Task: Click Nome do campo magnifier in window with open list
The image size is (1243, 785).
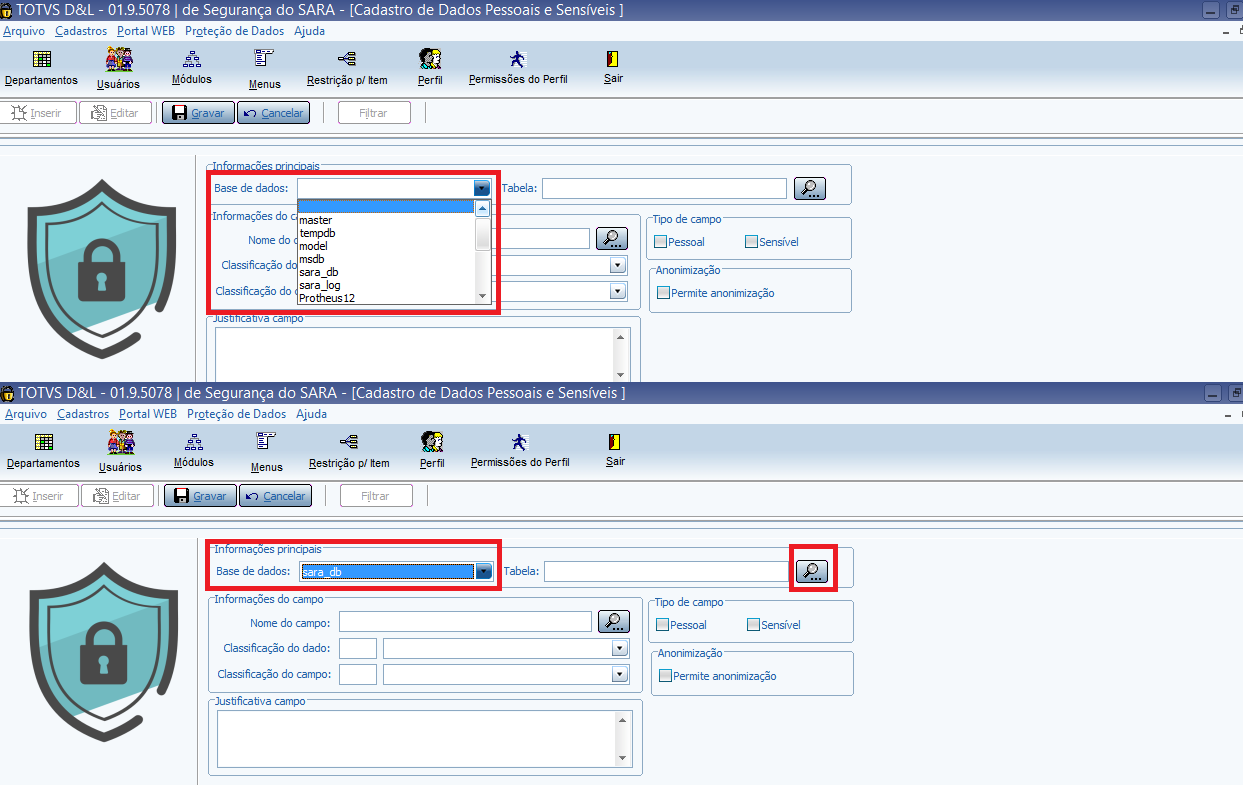Action: tap(612, 238)
